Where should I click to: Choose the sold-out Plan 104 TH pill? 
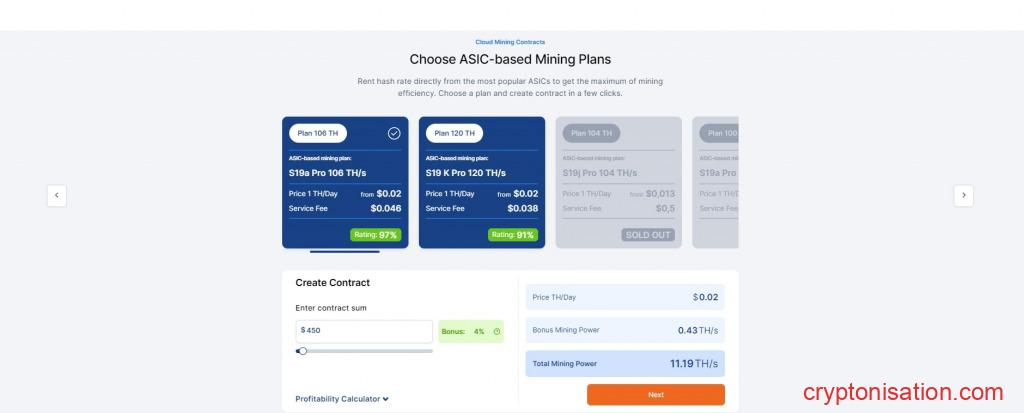coord(591,133)
